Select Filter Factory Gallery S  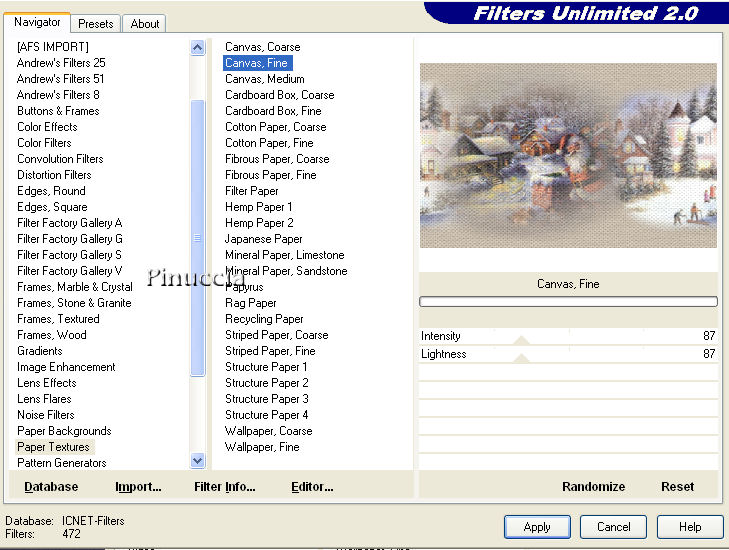(x=69, y=255)
